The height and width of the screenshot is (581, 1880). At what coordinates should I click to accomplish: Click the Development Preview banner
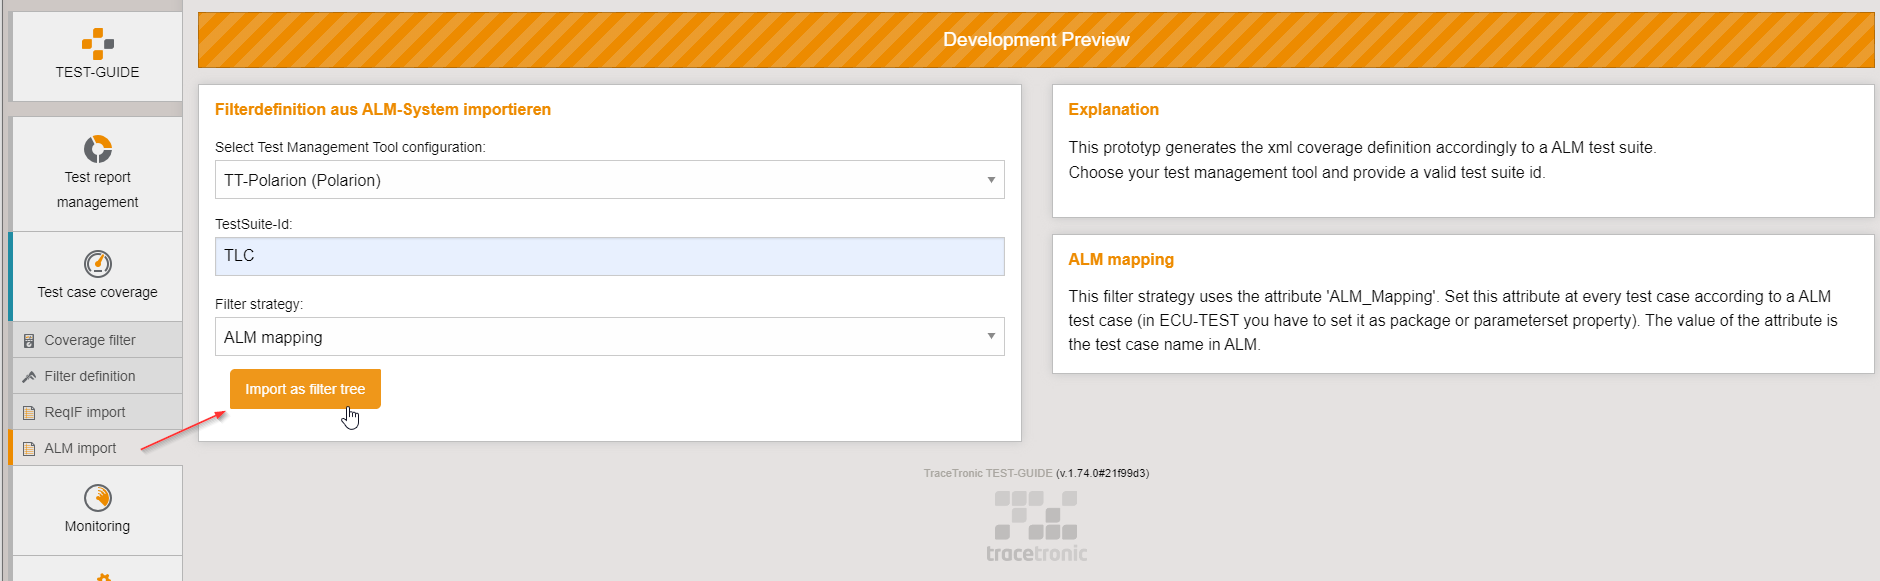[1035, 40]
